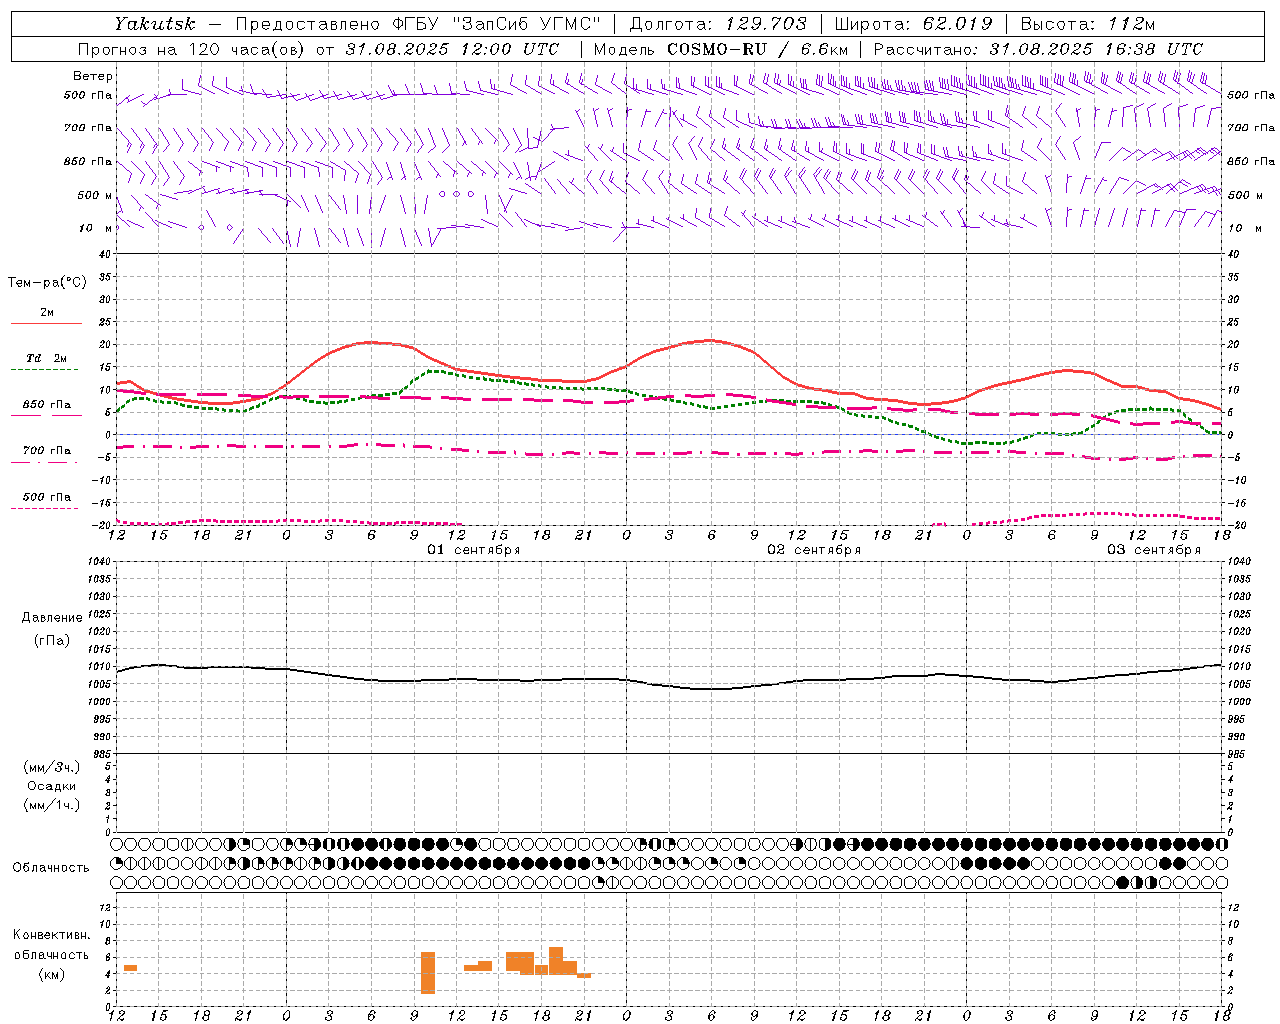Click the 'COSMO-RU / 6.6км' model label
This screenshot has height=1024, width=1280.
pos(758,49)
